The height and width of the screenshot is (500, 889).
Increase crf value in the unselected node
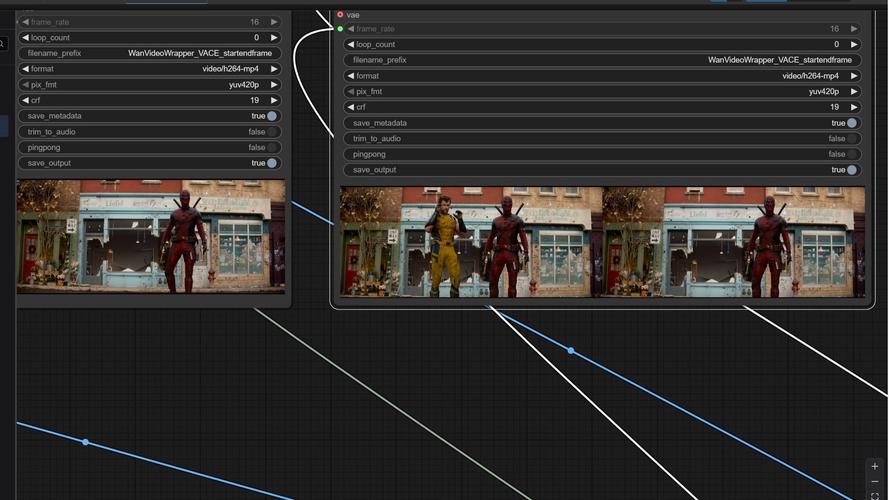click(274, 100)
